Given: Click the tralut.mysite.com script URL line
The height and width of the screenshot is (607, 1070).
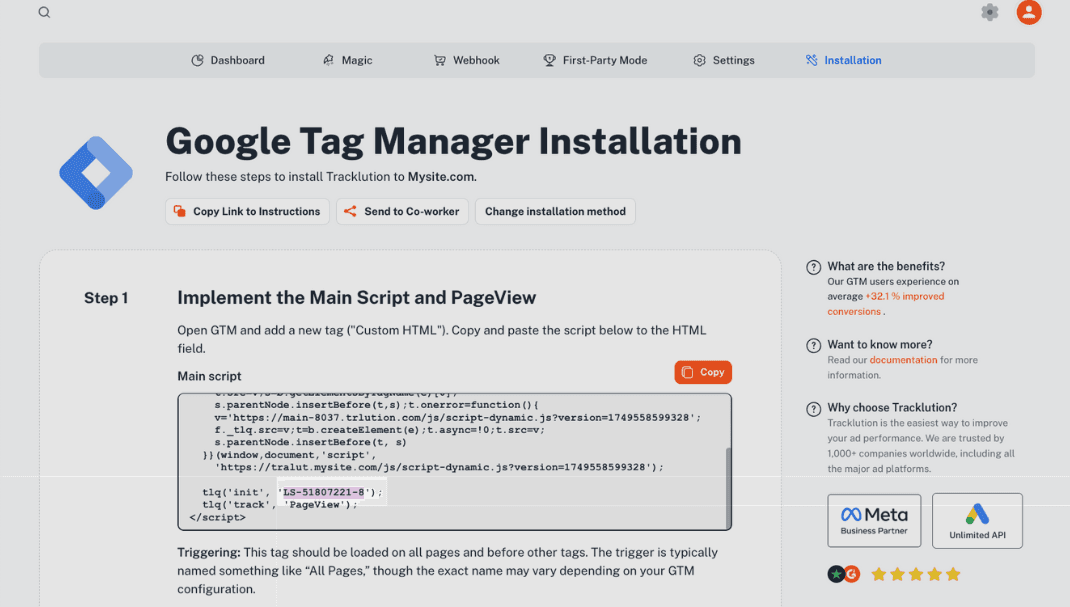Looking at the screenshot, I should [439, 467].
